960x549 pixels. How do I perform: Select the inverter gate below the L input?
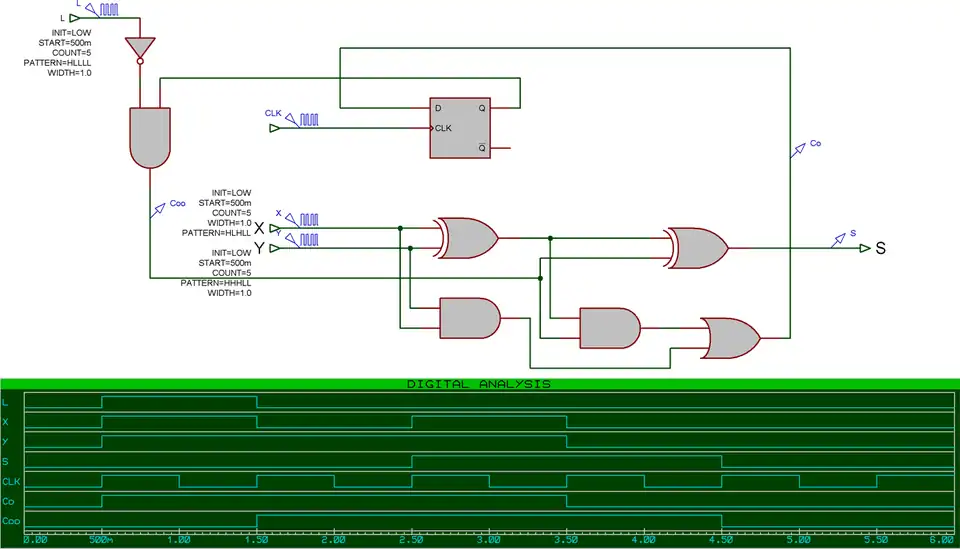point(140,48)
